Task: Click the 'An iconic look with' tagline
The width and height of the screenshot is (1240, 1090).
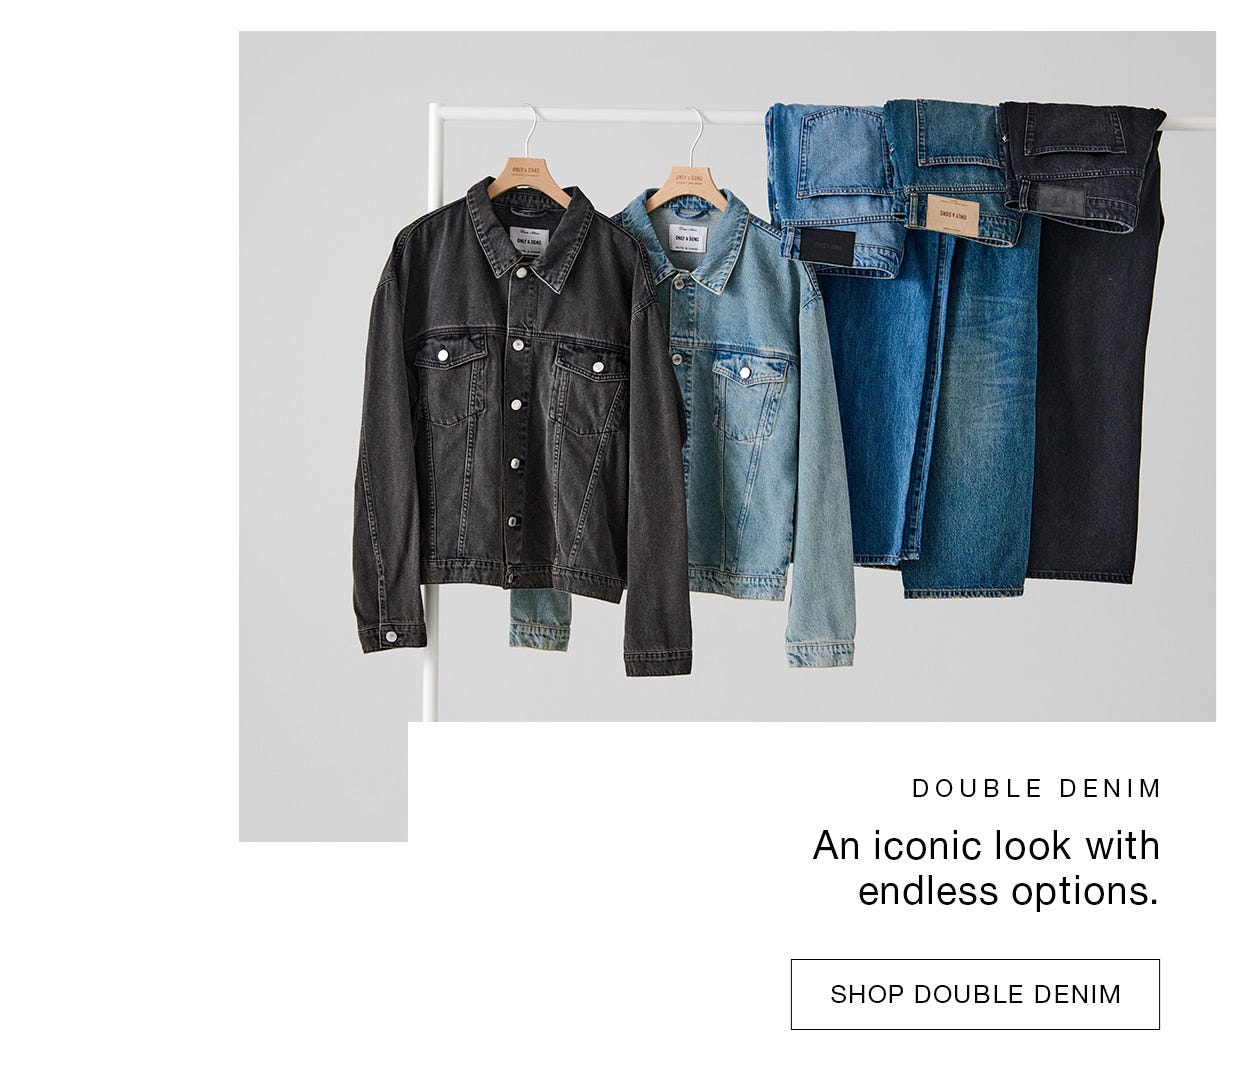Action: (986, 846)
